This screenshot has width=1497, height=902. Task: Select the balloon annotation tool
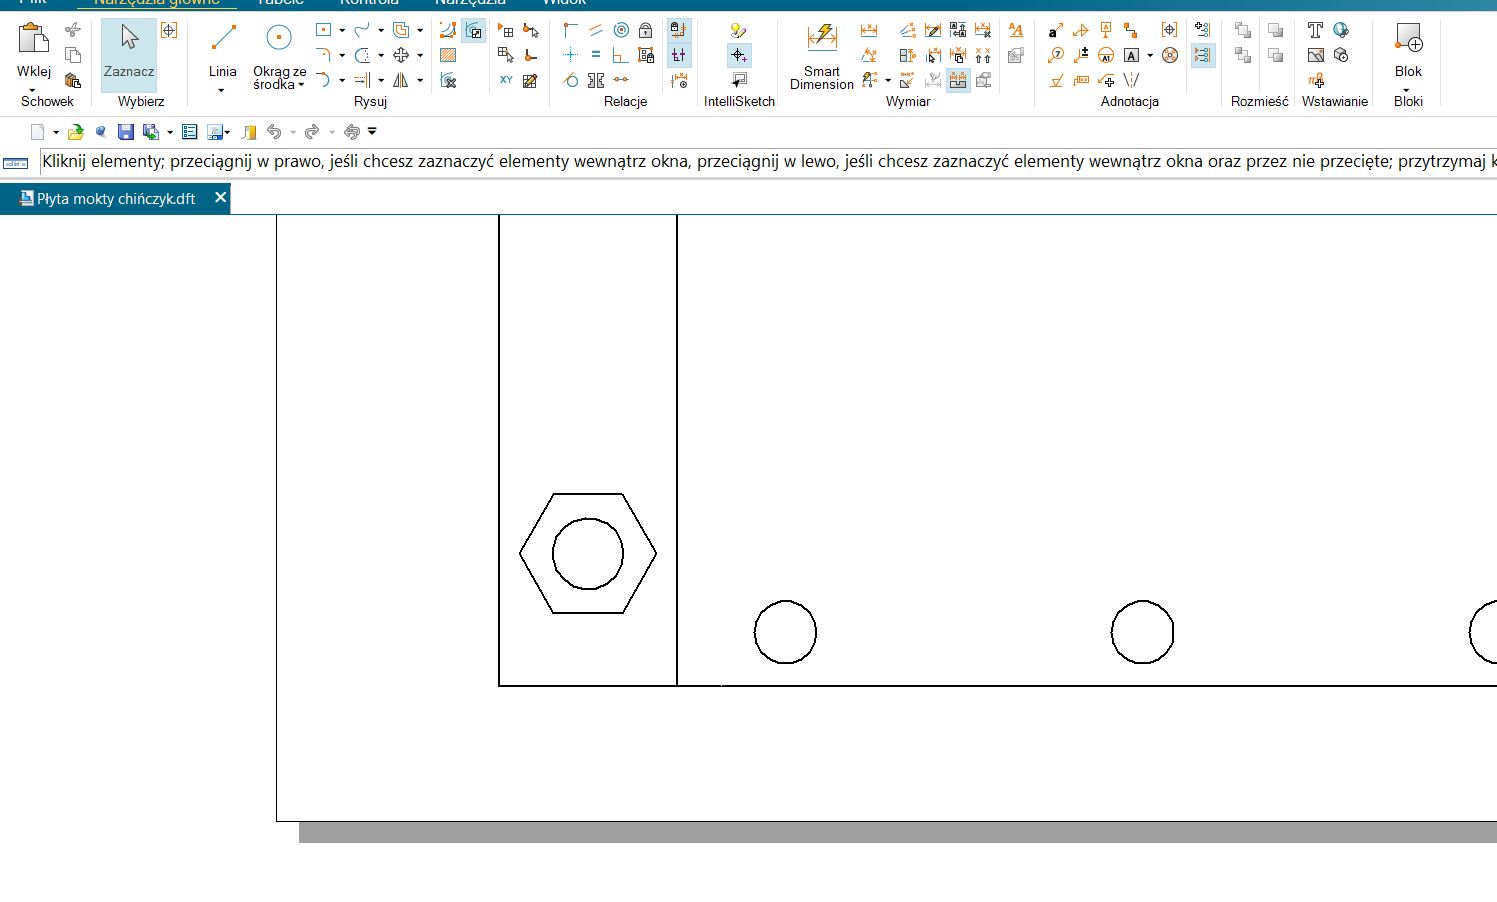pyautogui.click(x=1056, y=55)
